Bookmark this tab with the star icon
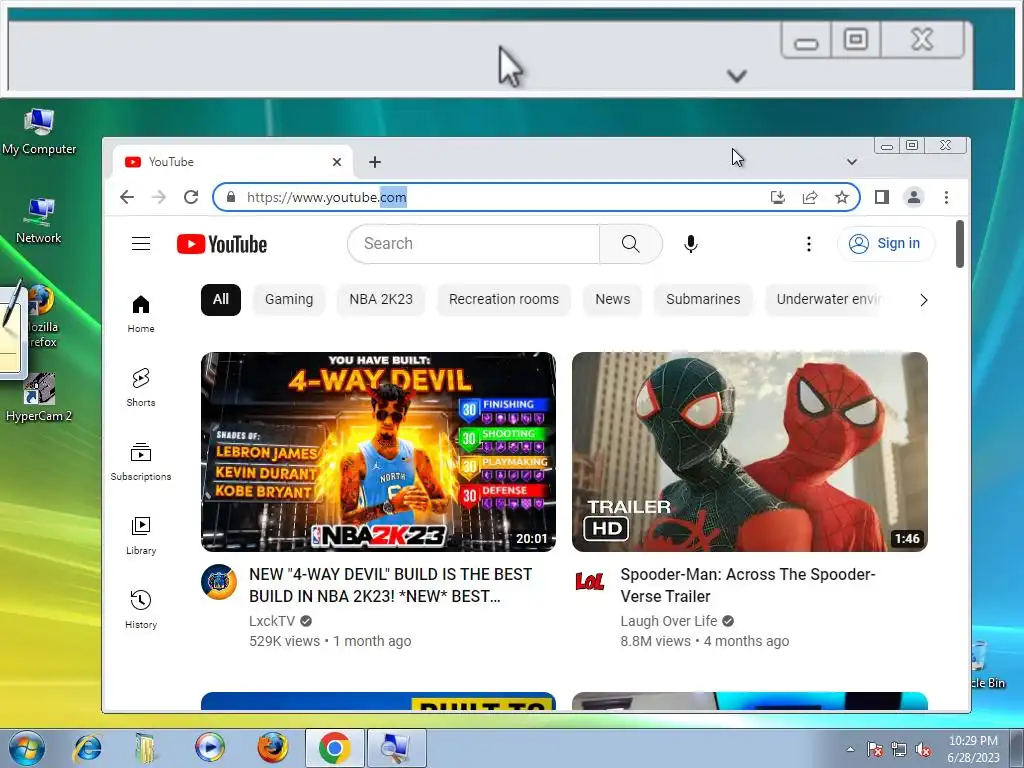Image resolution: width=1024 pixels, height=768 pixels. pyautogui.click(x=842, y=197)
